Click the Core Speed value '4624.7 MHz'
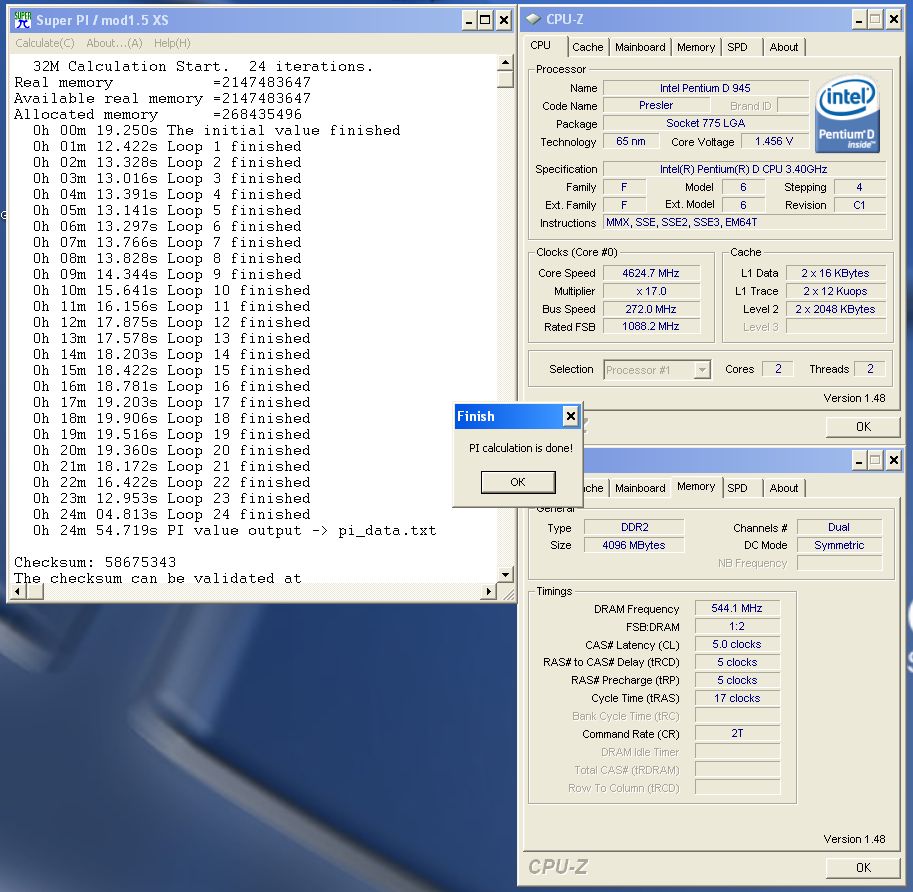Image resolution: width=913 pixels, height=892 pixels. [x=651, y=273]
